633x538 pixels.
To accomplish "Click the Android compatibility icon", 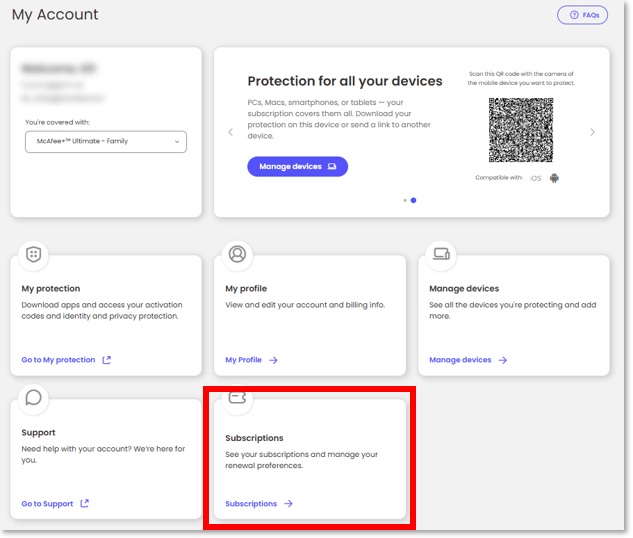I will coord(554,178).
